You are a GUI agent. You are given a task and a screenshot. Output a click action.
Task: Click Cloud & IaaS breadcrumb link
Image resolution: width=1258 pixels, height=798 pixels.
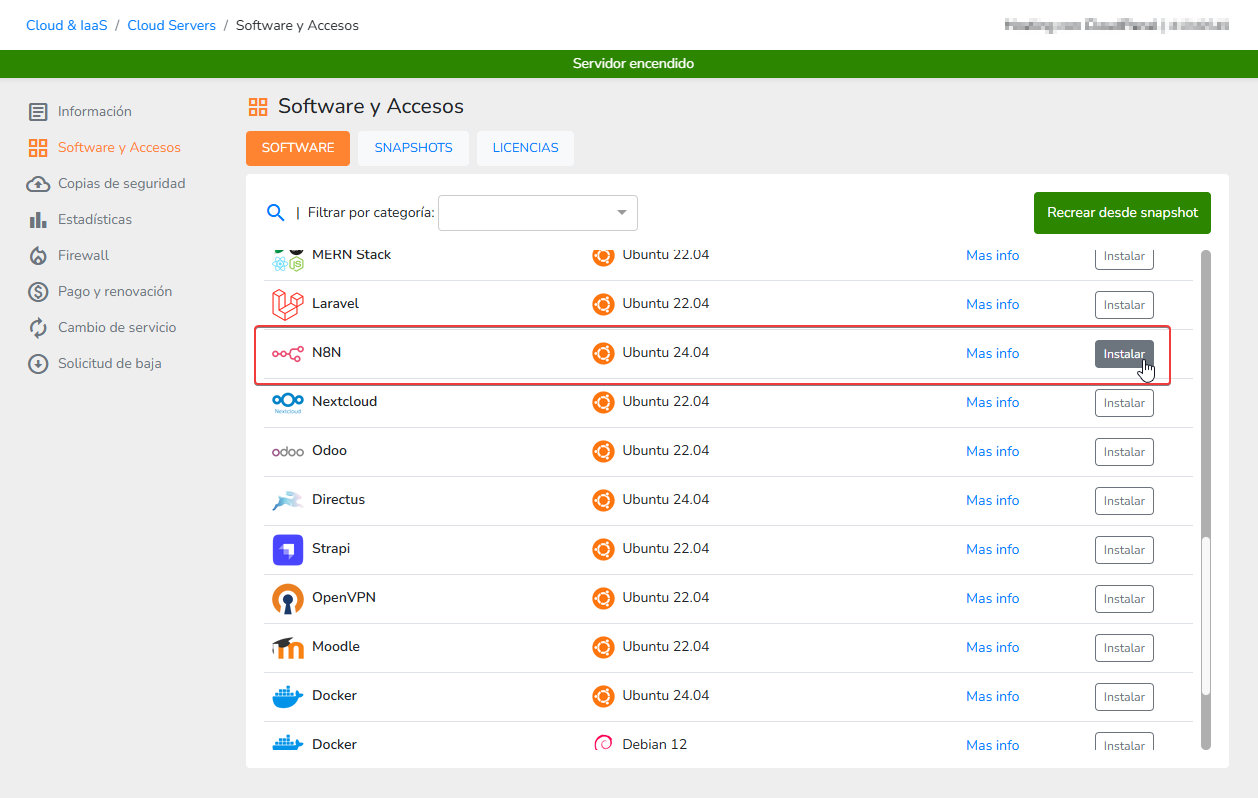[66, 26]
